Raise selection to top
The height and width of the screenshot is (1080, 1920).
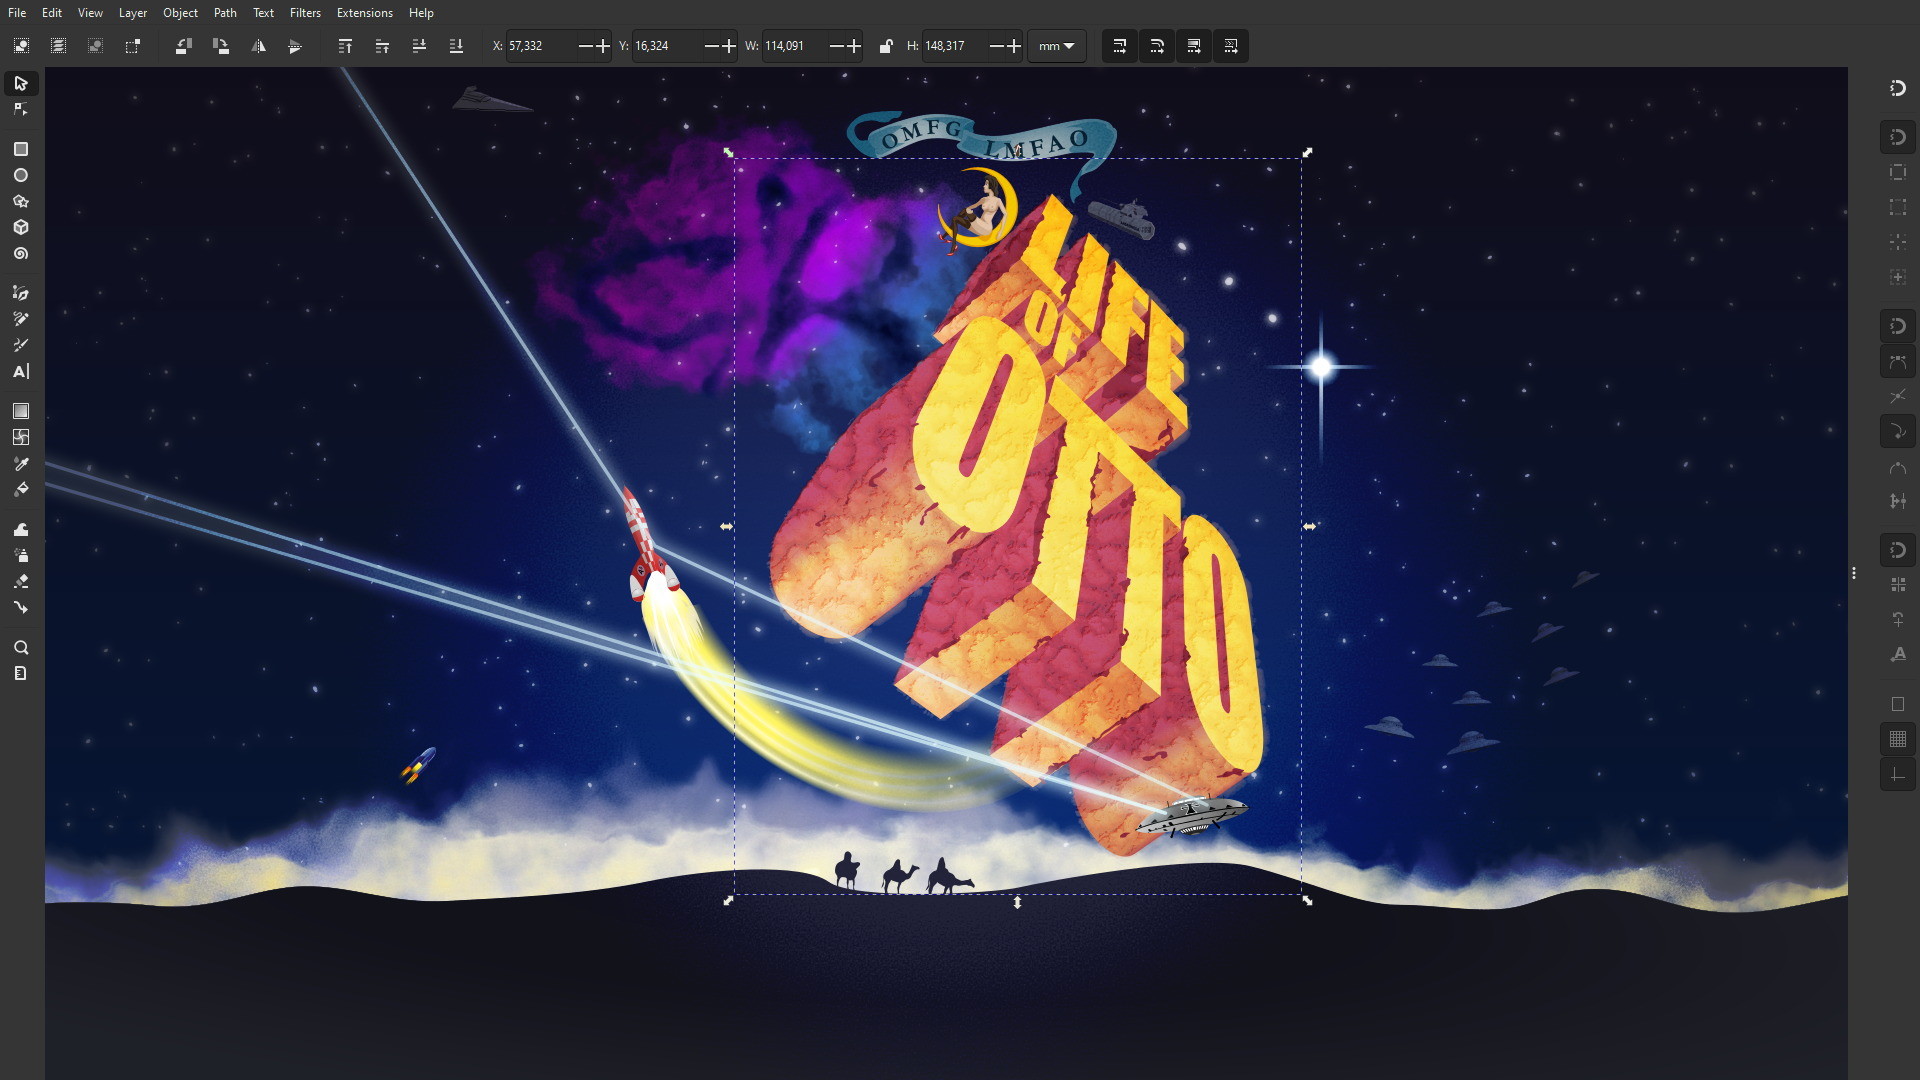(x=345, y=46)
